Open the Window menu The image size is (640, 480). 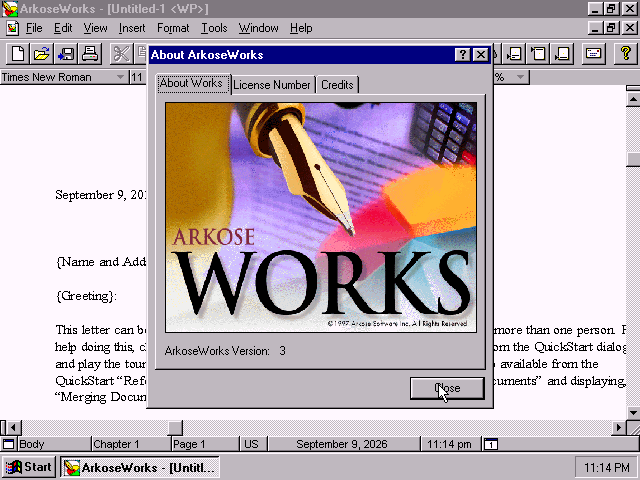point(258,28)
